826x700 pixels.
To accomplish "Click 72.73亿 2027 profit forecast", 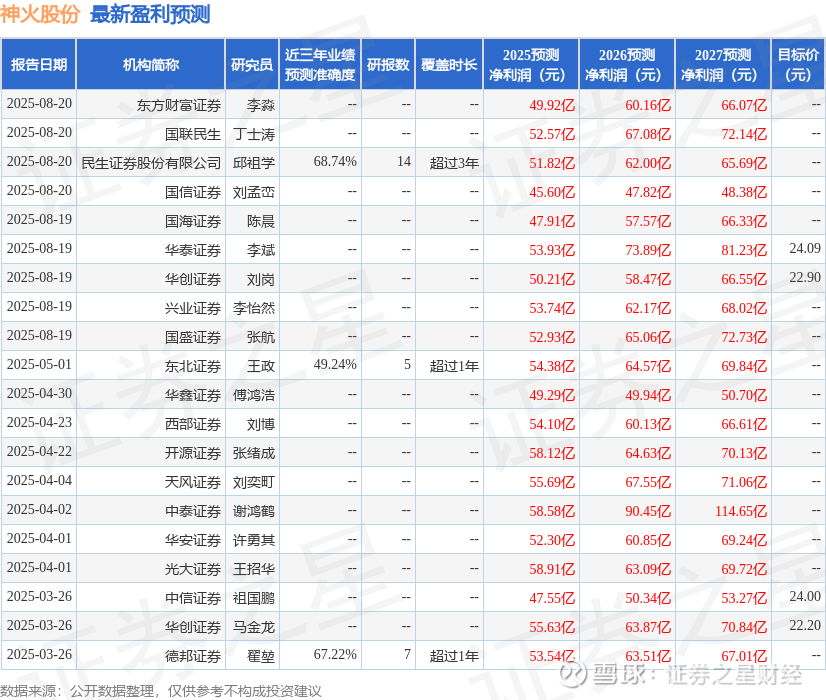I will coord(744,337).
